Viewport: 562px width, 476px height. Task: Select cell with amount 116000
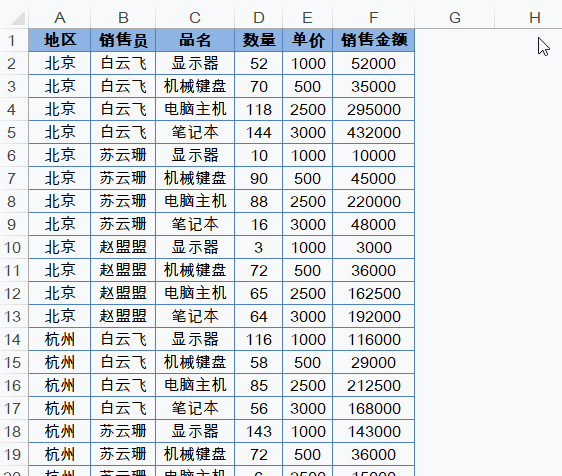click(373, 339)
